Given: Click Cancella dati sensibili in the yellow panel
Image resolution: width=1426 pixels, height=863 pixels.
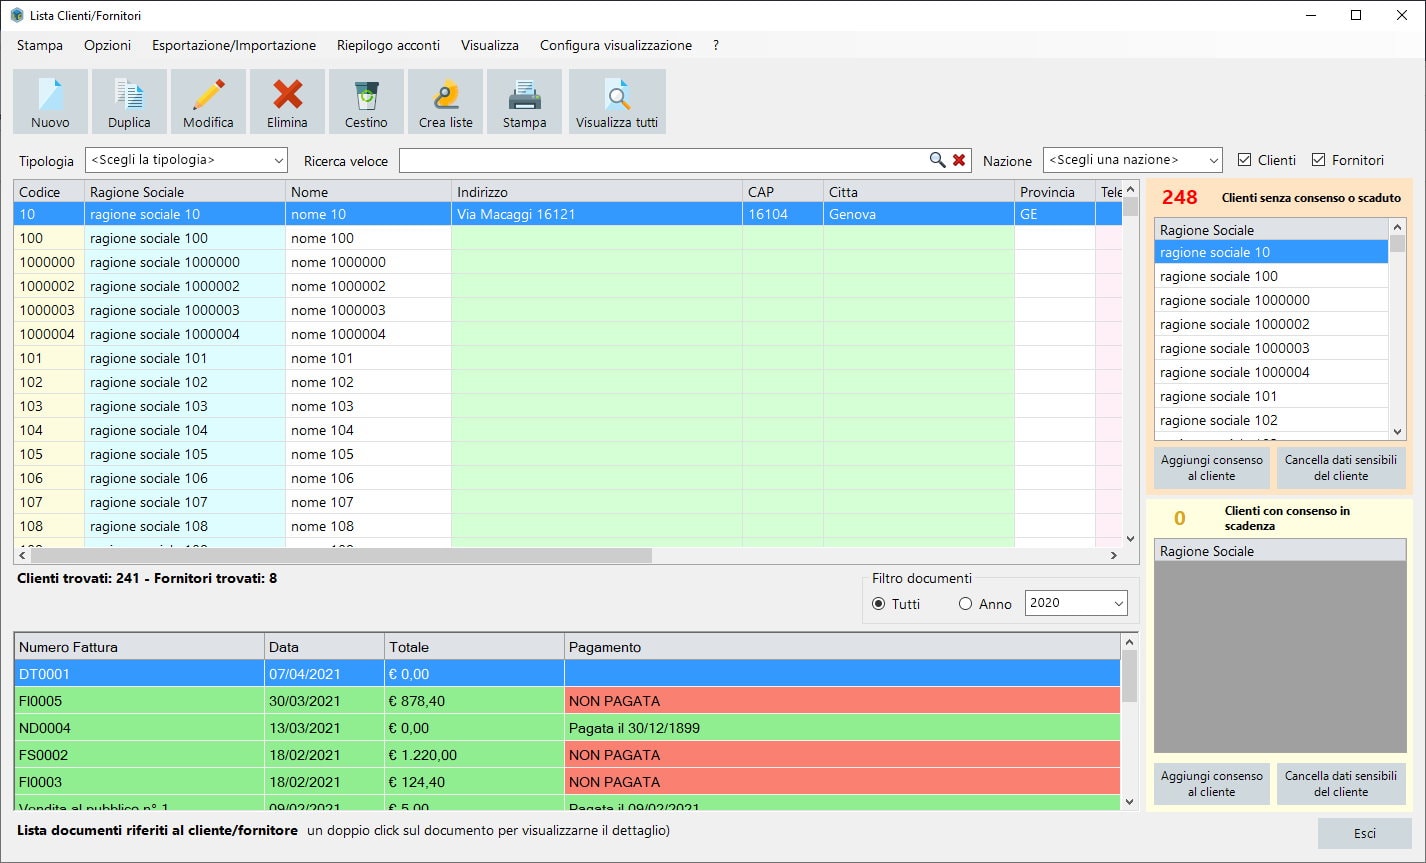Looking at the screenshot, I should tap(1341, 784).
